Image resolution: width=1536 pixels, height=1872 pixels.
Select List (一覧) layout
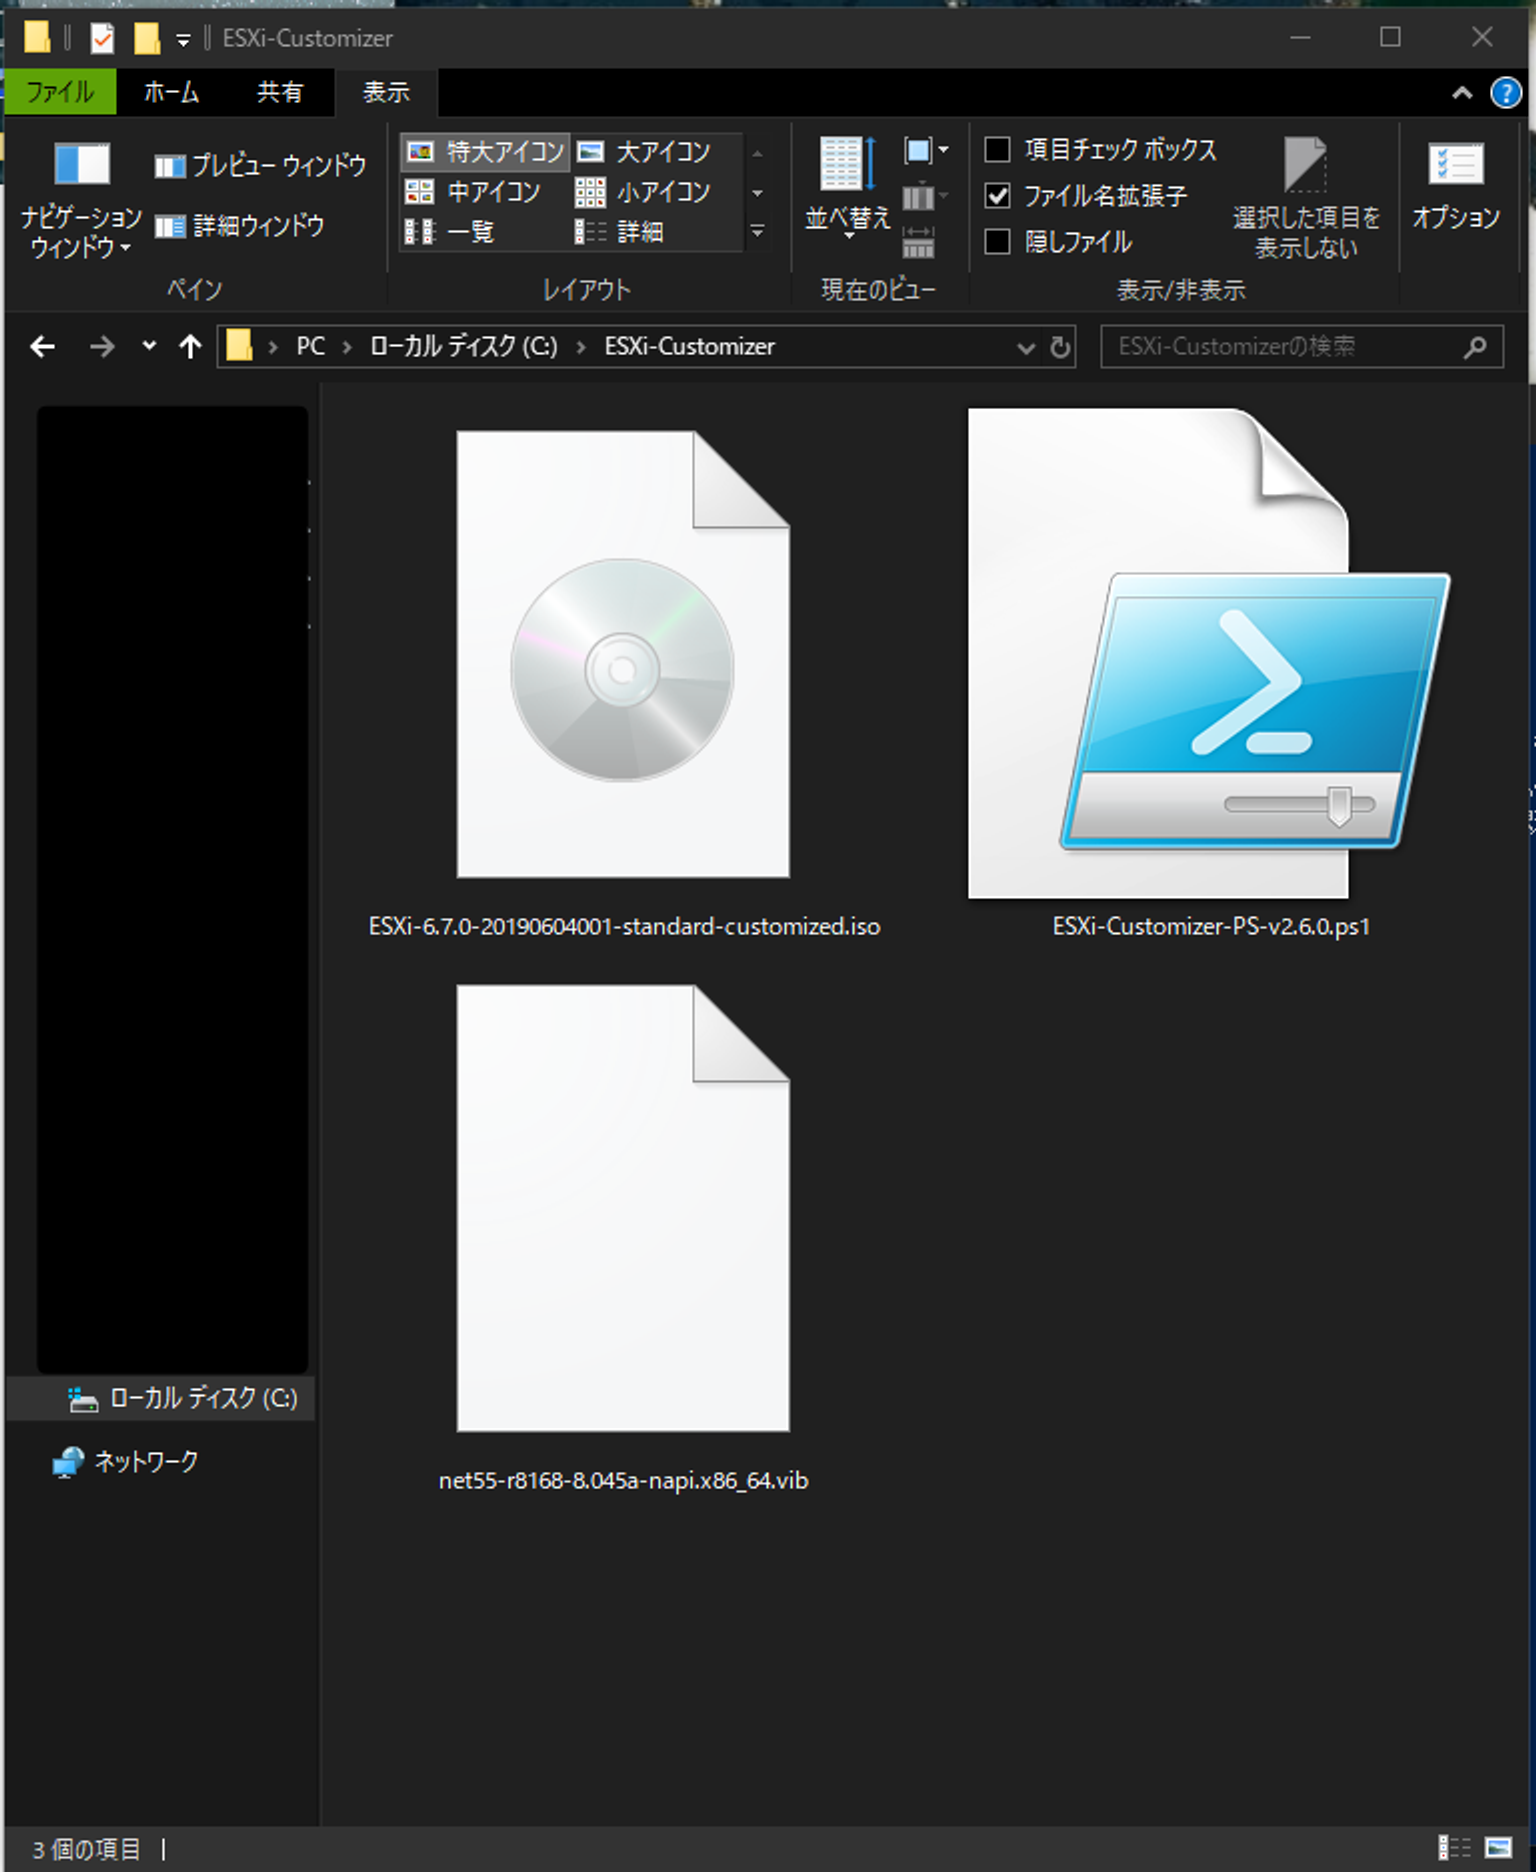[x=449, y=232]
